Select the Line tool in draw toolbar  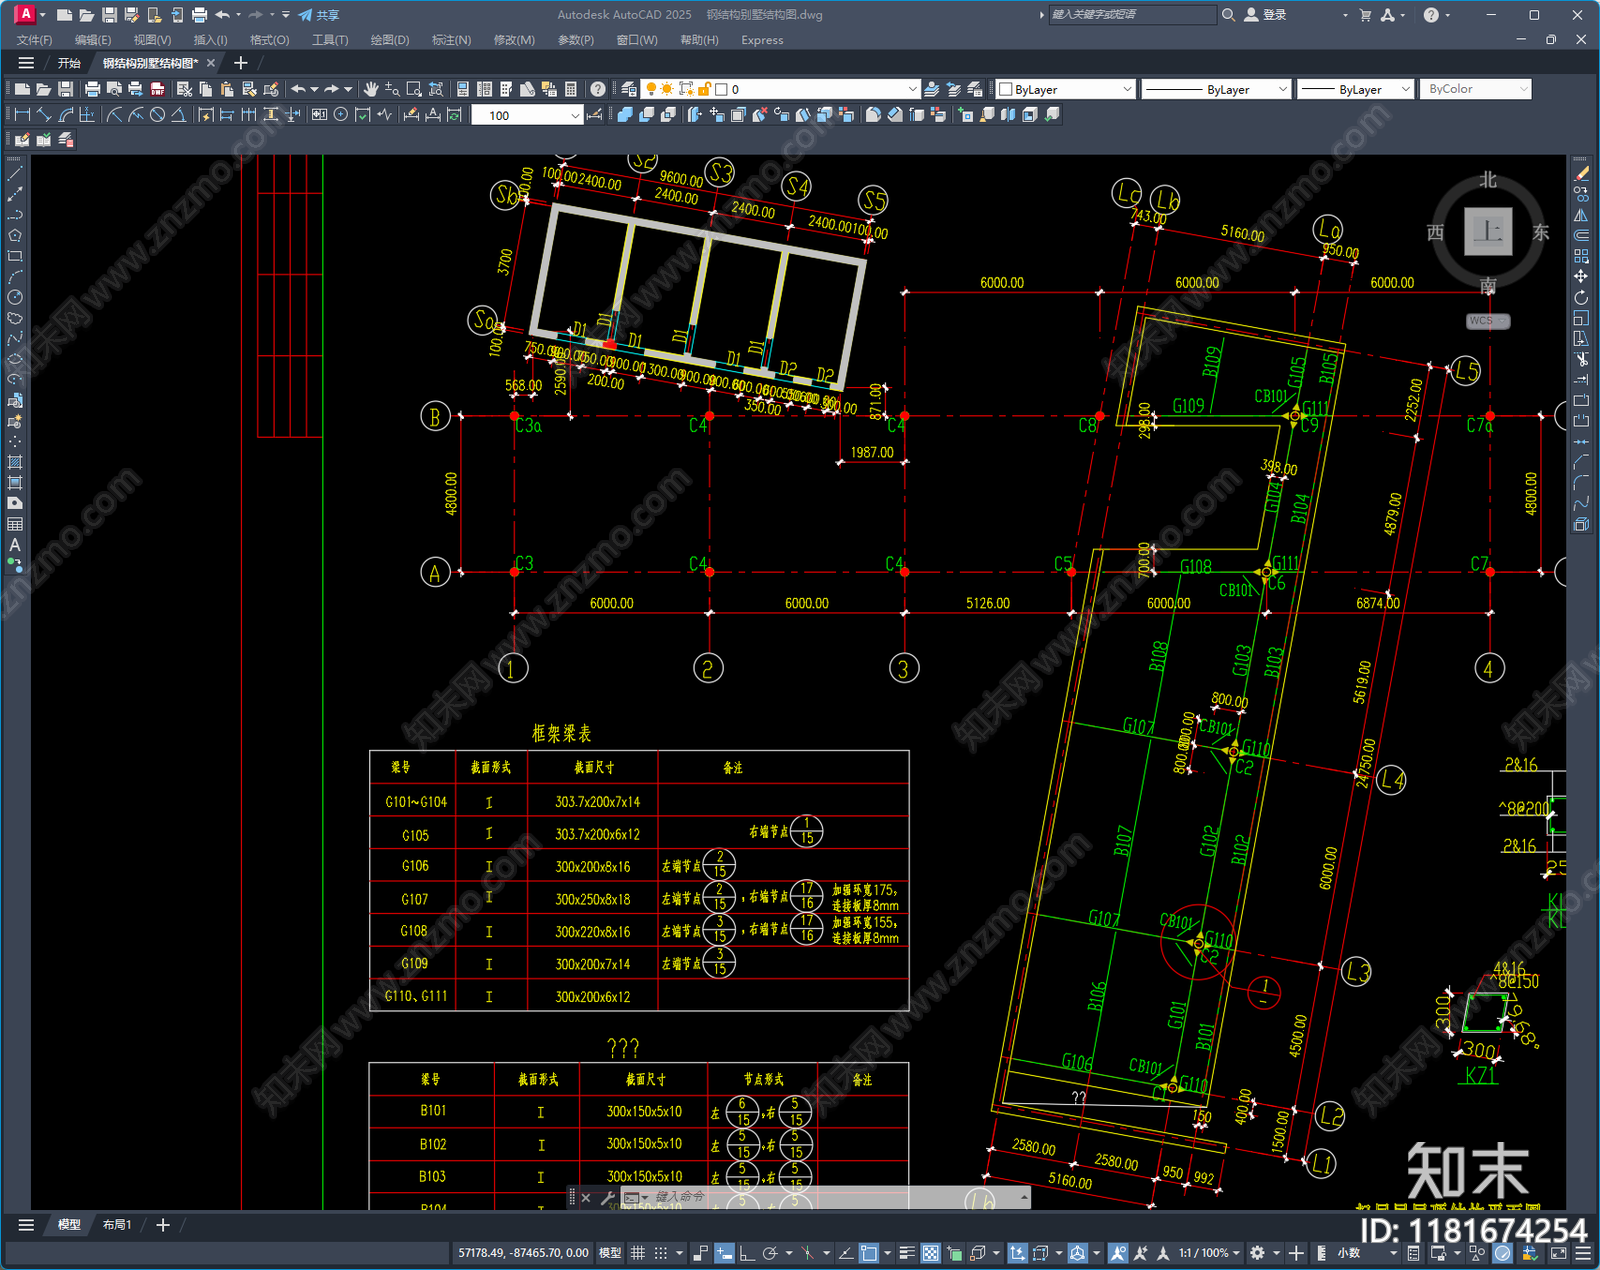15,173
